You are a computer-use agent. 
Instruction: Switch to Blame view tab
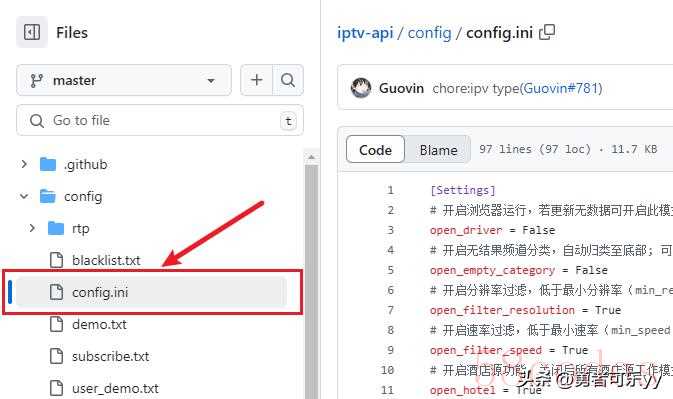tap(438, 150)
